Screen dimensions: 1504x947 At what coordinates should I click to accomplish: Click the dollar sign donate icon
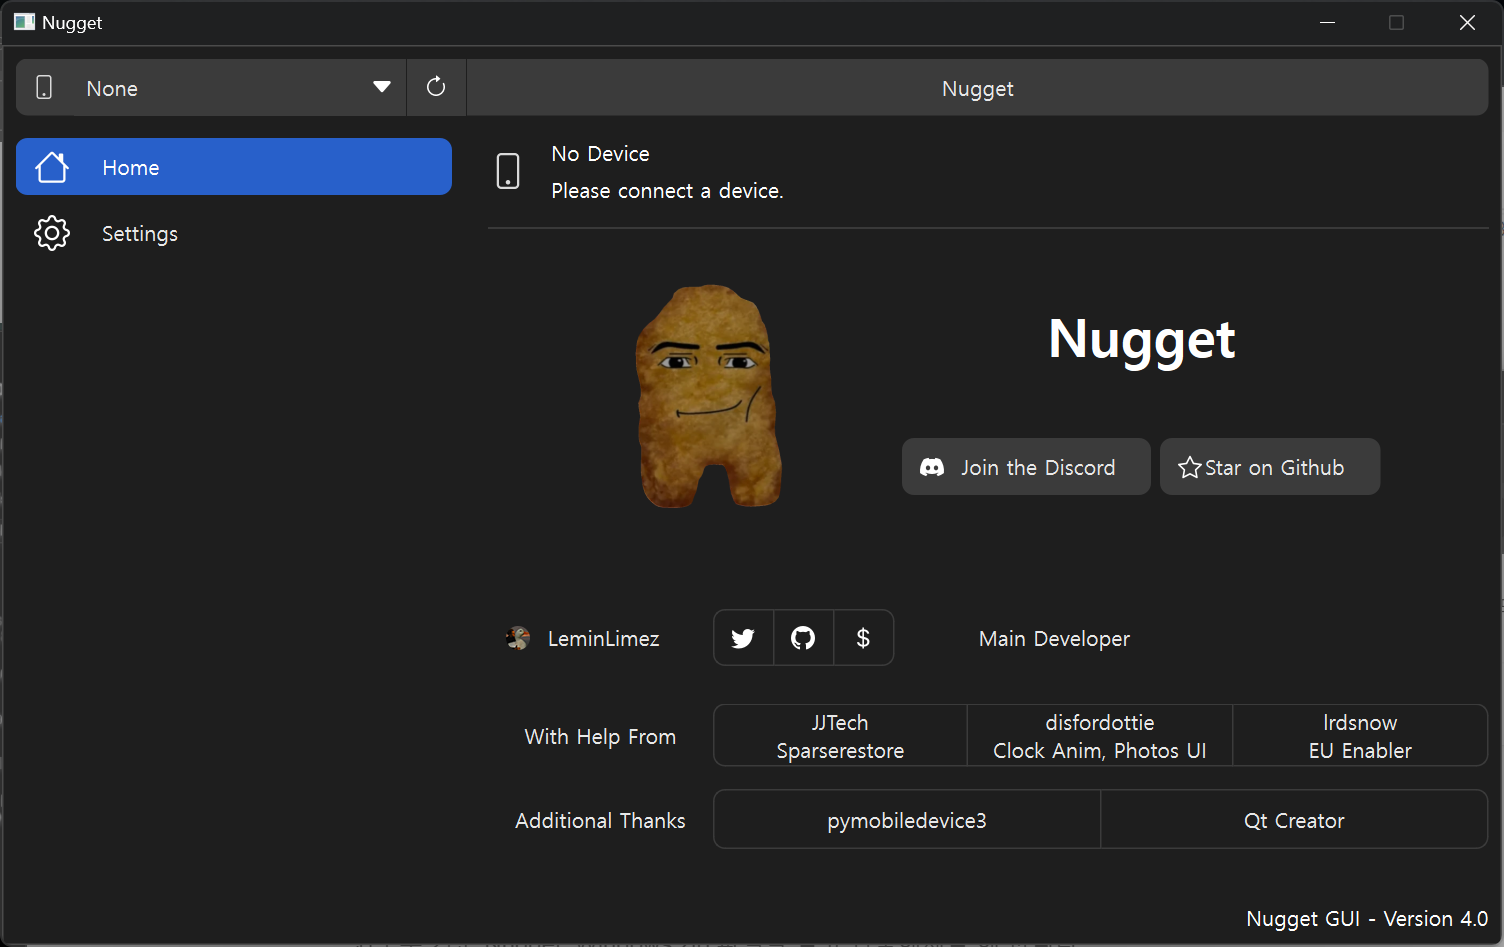coord(863,638)
